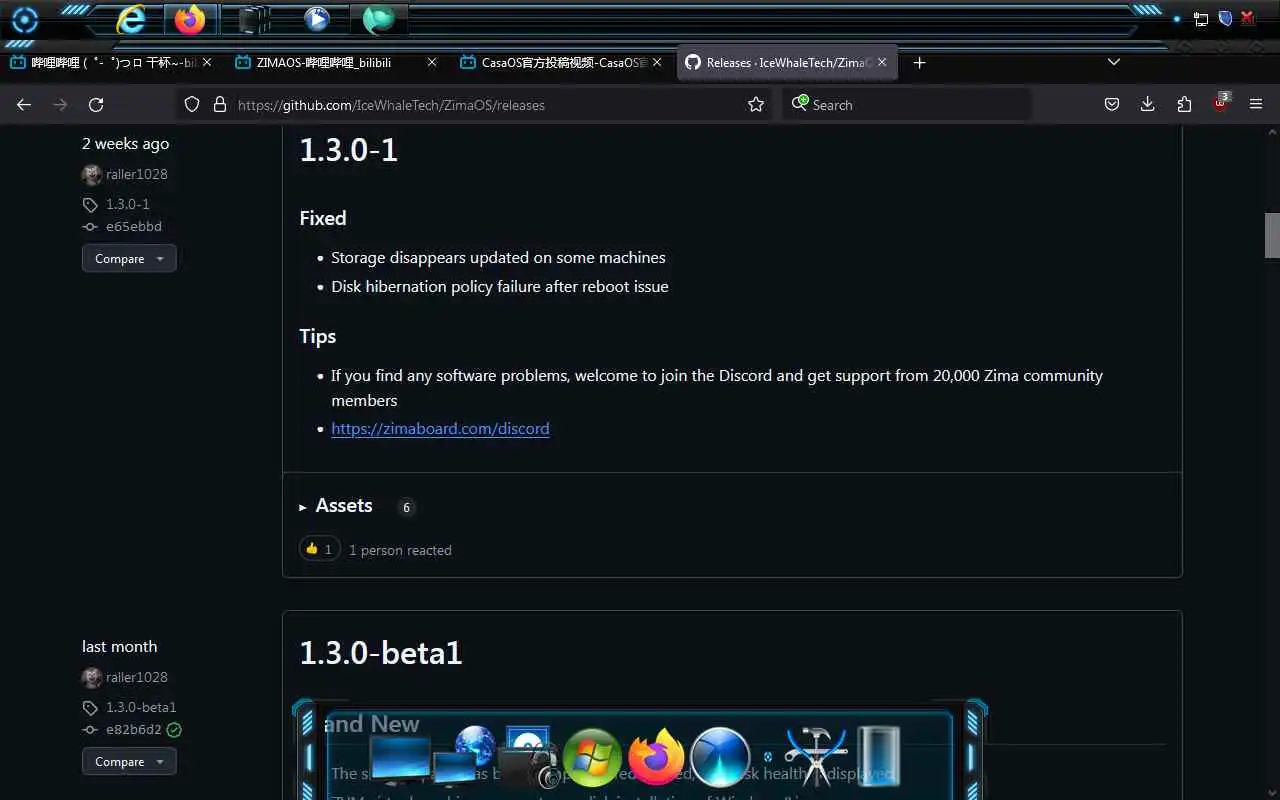Screen dimensions: 1280x800
Task: Close the Releases GitHub tab
Action: pos(882,62)
